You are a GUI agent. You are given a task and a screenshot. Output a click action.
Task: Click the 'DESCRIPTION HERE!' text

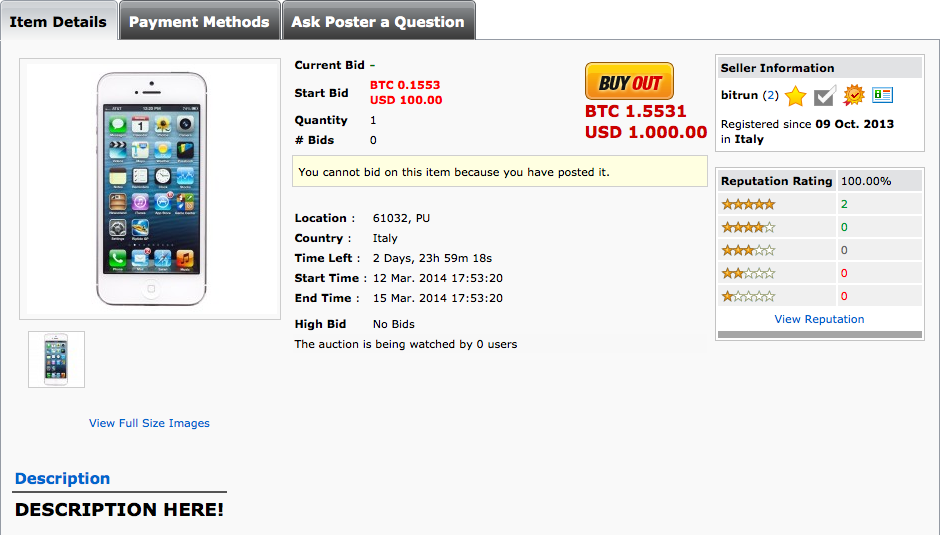pyautogui.click(x=119, y=509)
